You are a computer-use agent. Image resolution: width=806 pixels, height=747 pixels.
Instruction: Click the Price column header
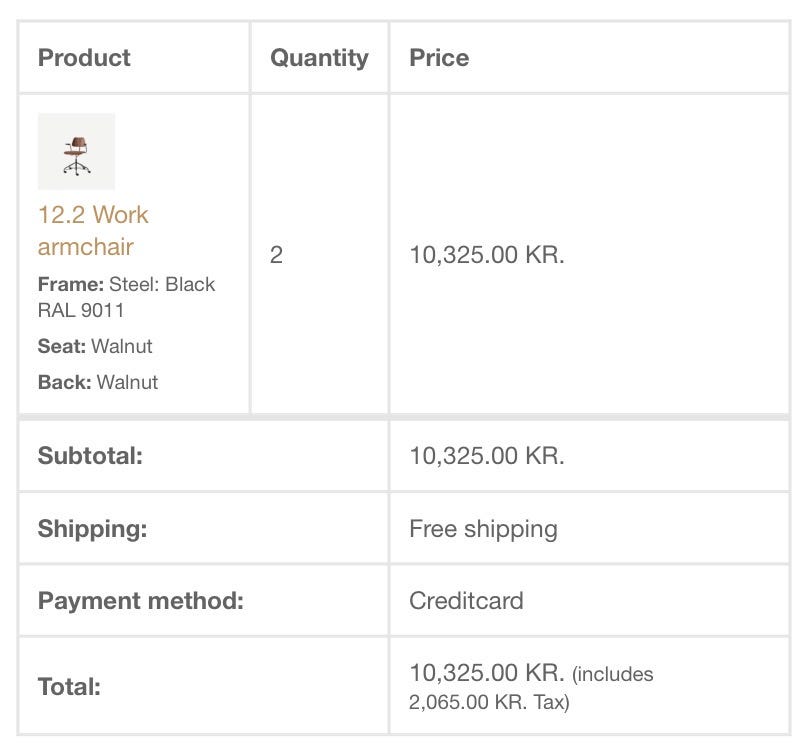pyautogui.click(x=439, y=58)
